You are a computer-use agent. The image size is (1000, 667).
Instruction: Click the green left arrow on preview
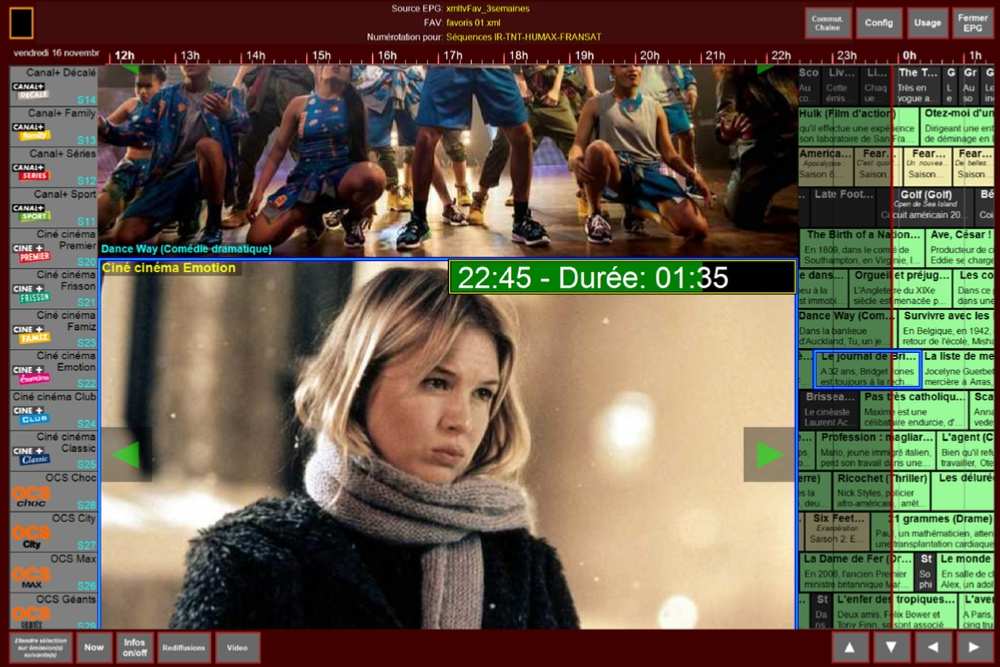point(126,455)
